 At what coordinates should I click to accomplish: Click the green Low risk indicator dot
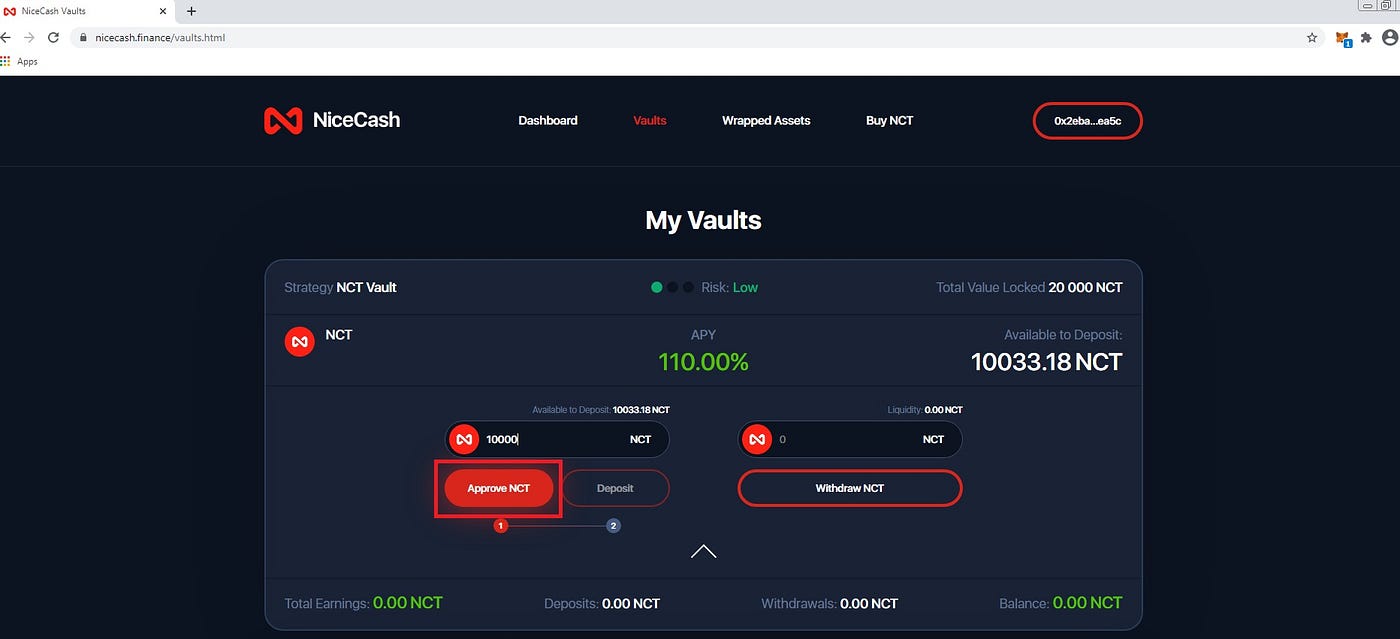(x=657, y=287)
